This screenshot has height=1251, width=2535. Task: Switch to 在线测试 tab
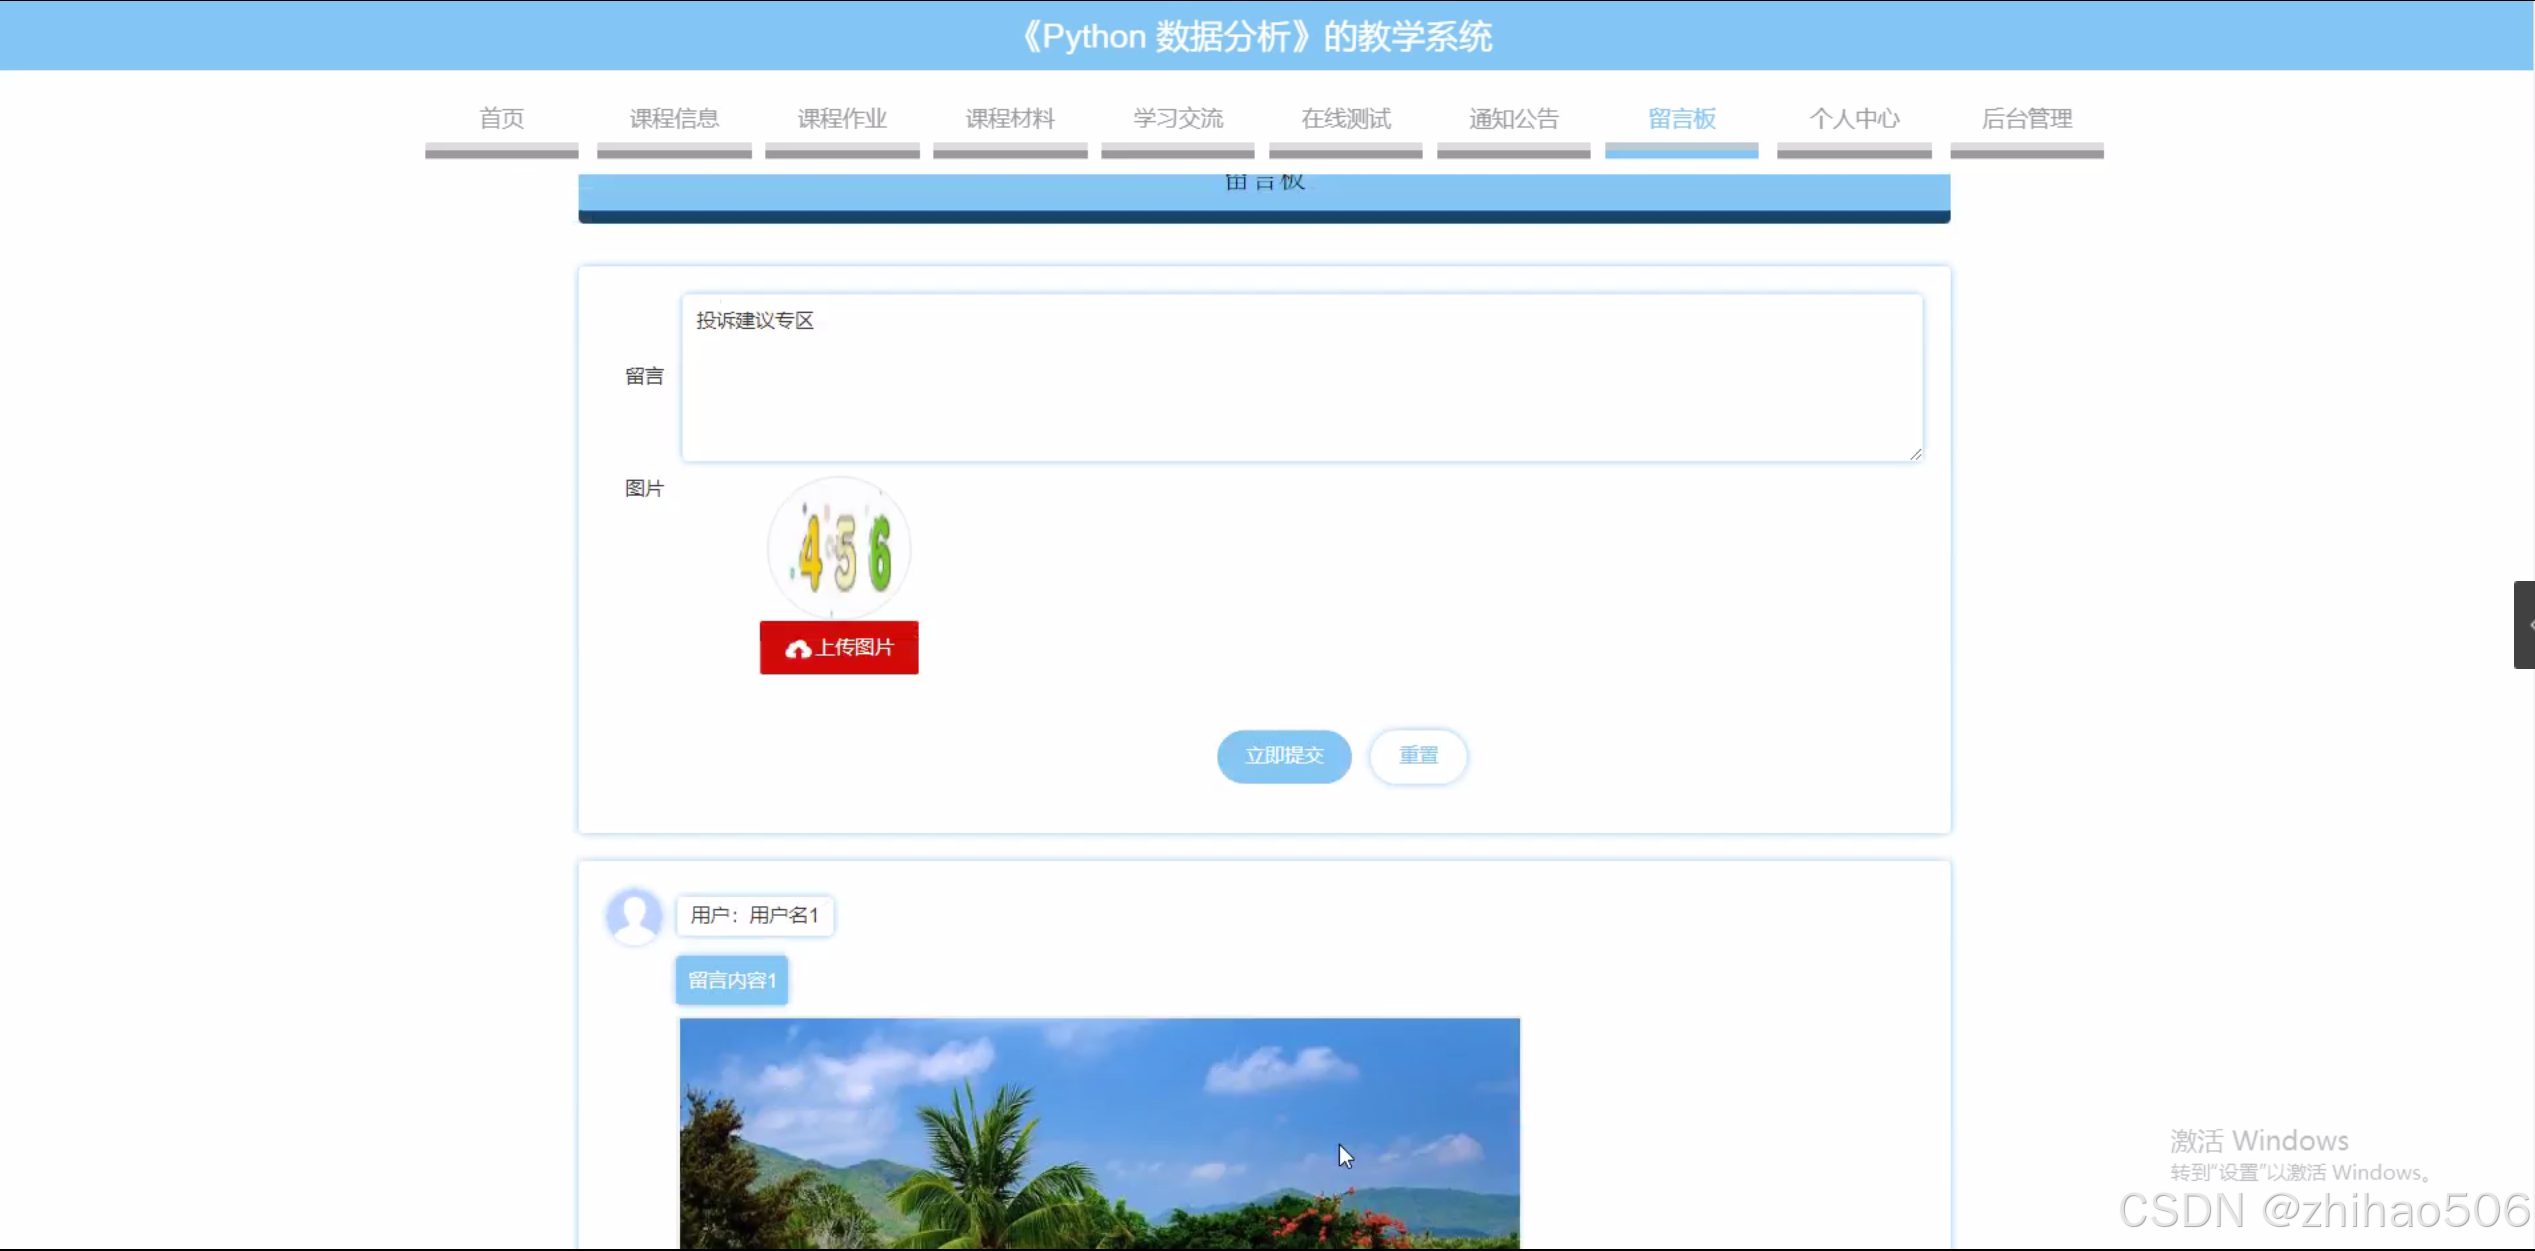coord(1345,118)
